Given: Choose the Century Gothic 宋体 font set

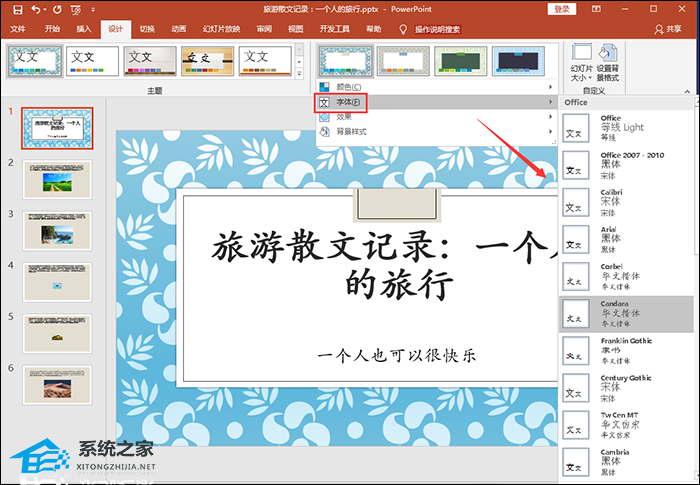Looking at the screenshot, I should pyautogui.click(x=626, y=388).
